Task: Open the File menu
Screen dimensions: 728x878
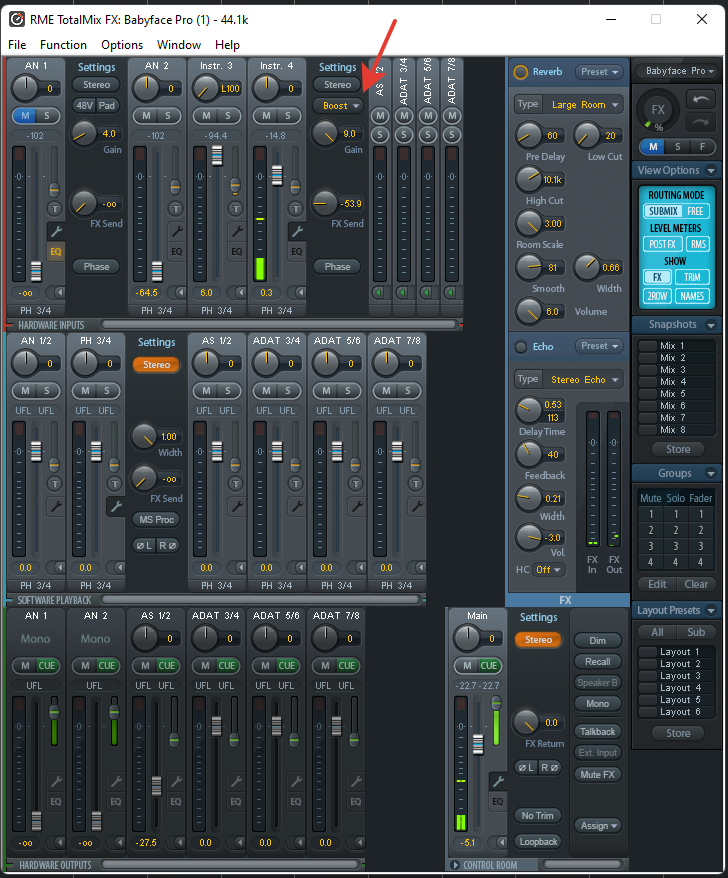Action: [x=17, y=45]
